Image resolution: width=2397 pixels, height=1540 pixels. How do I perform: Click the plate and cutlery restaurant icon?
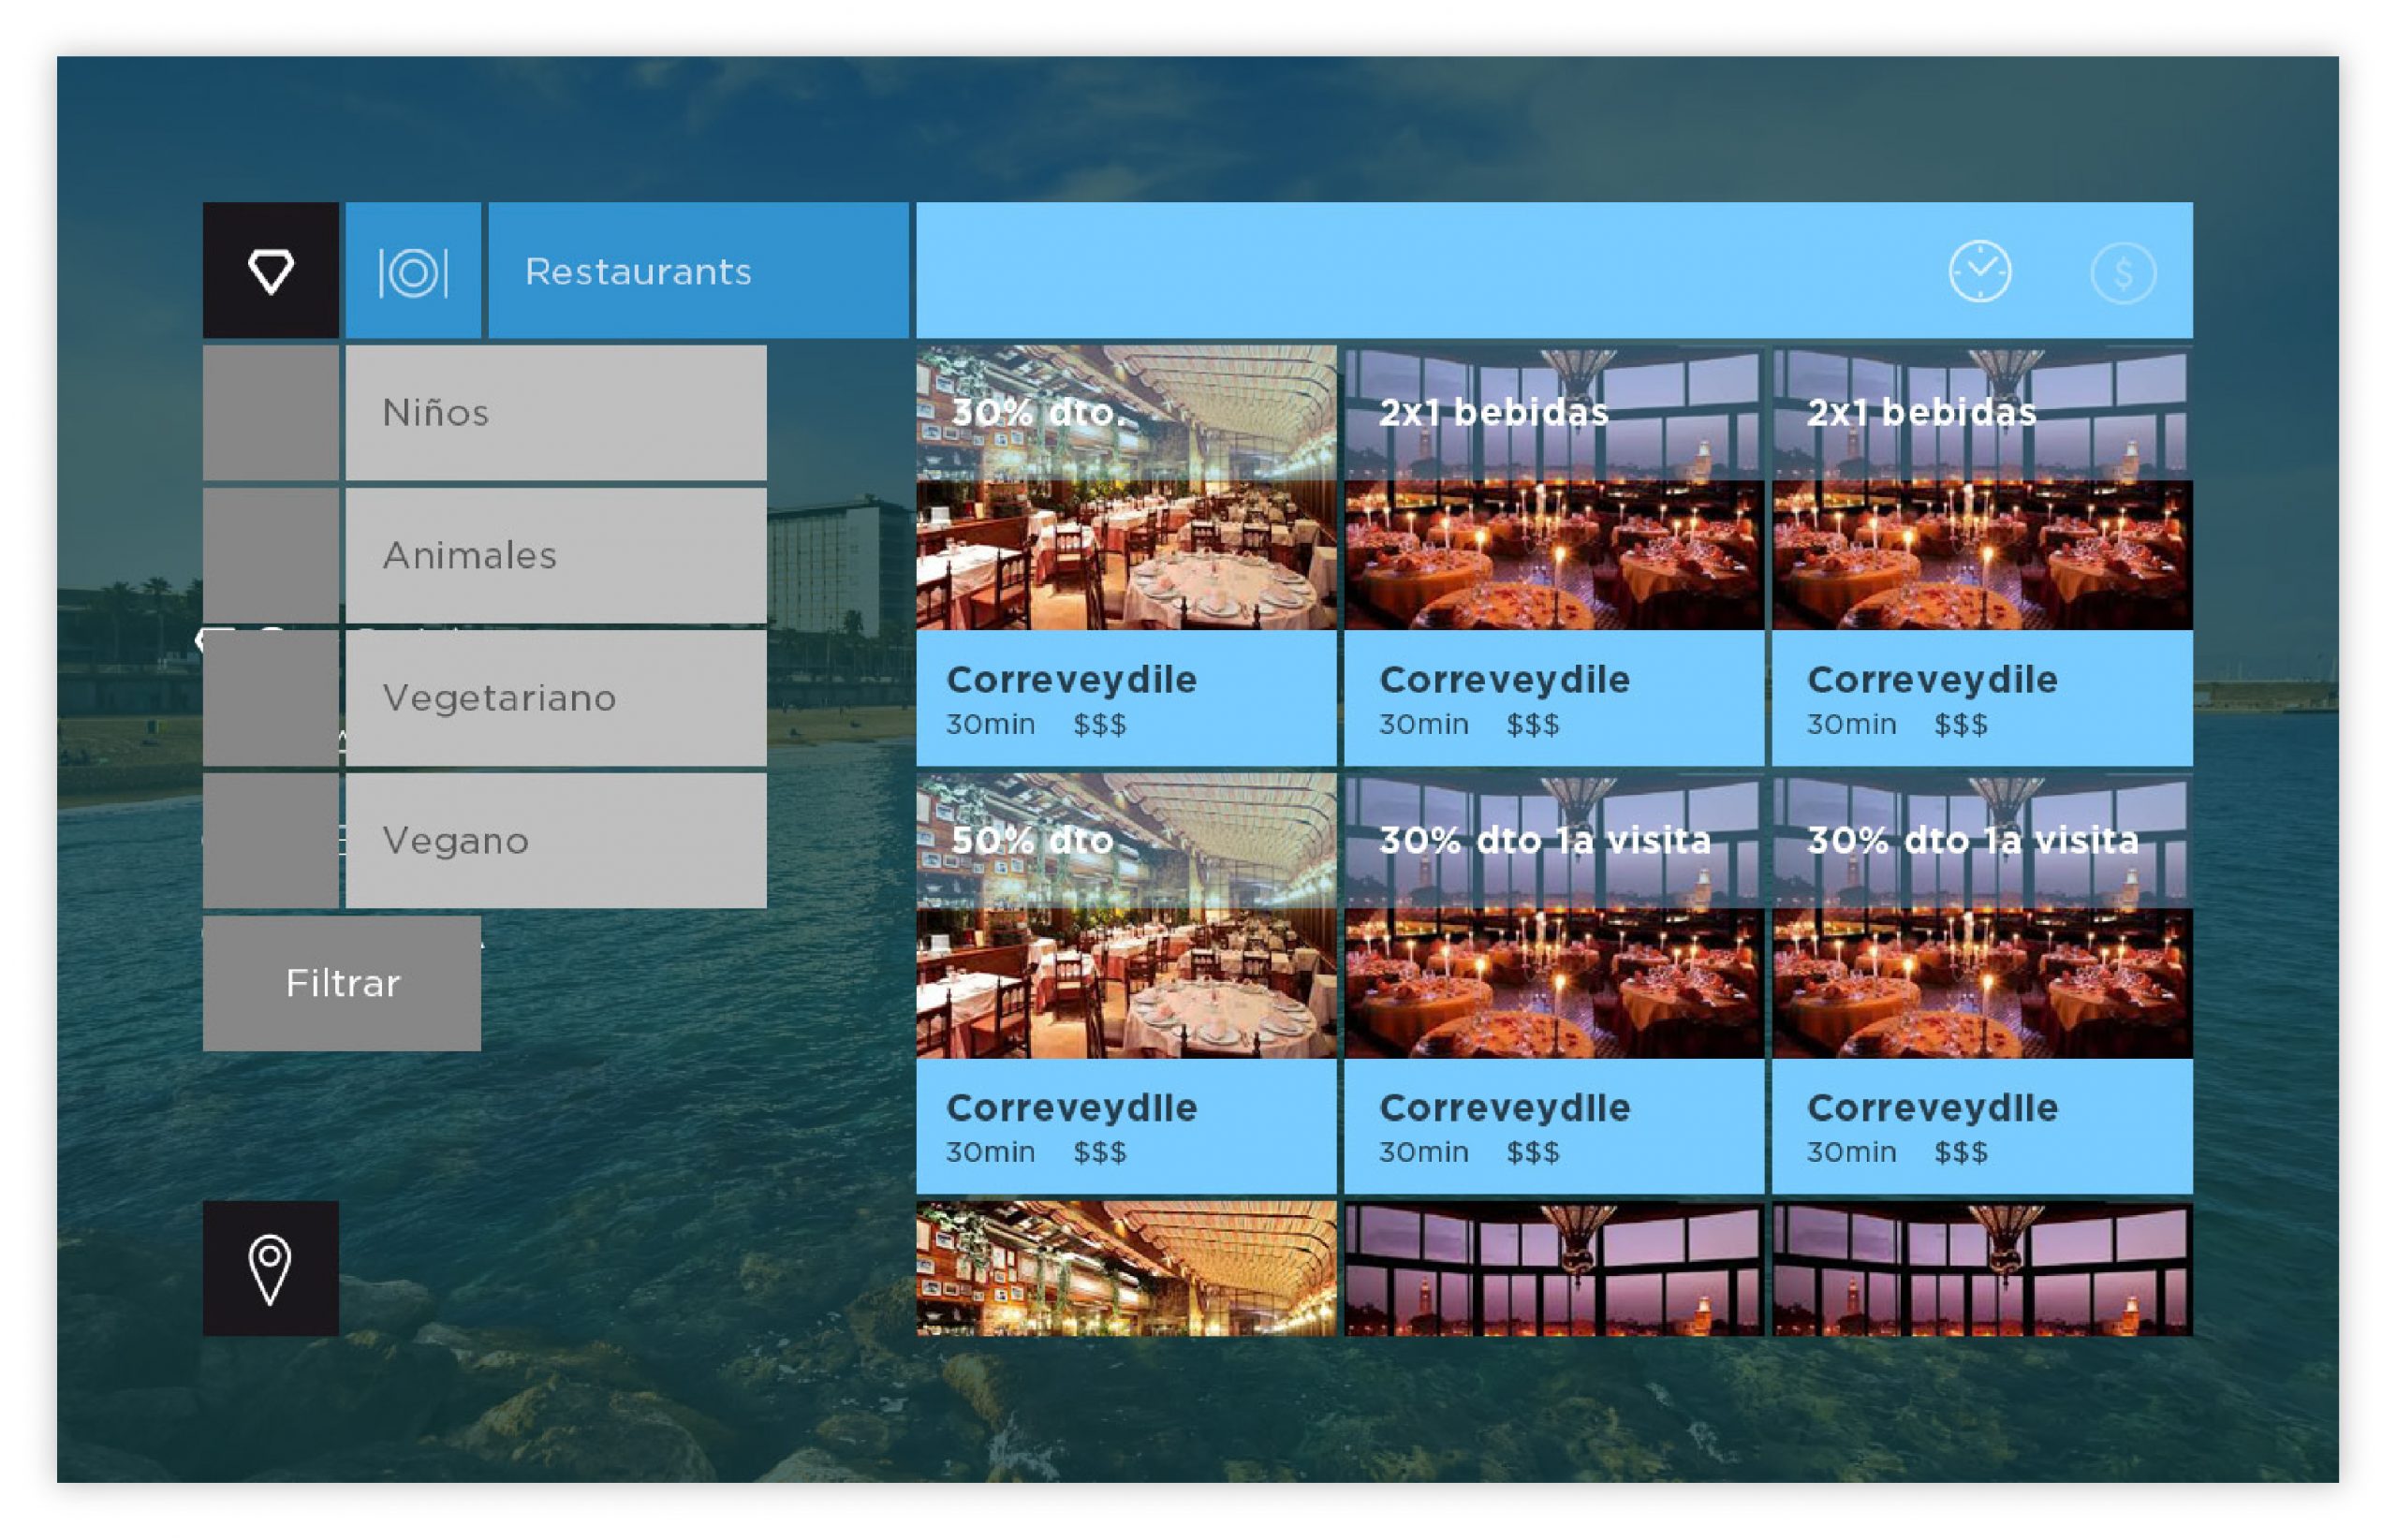coord(412,271)
